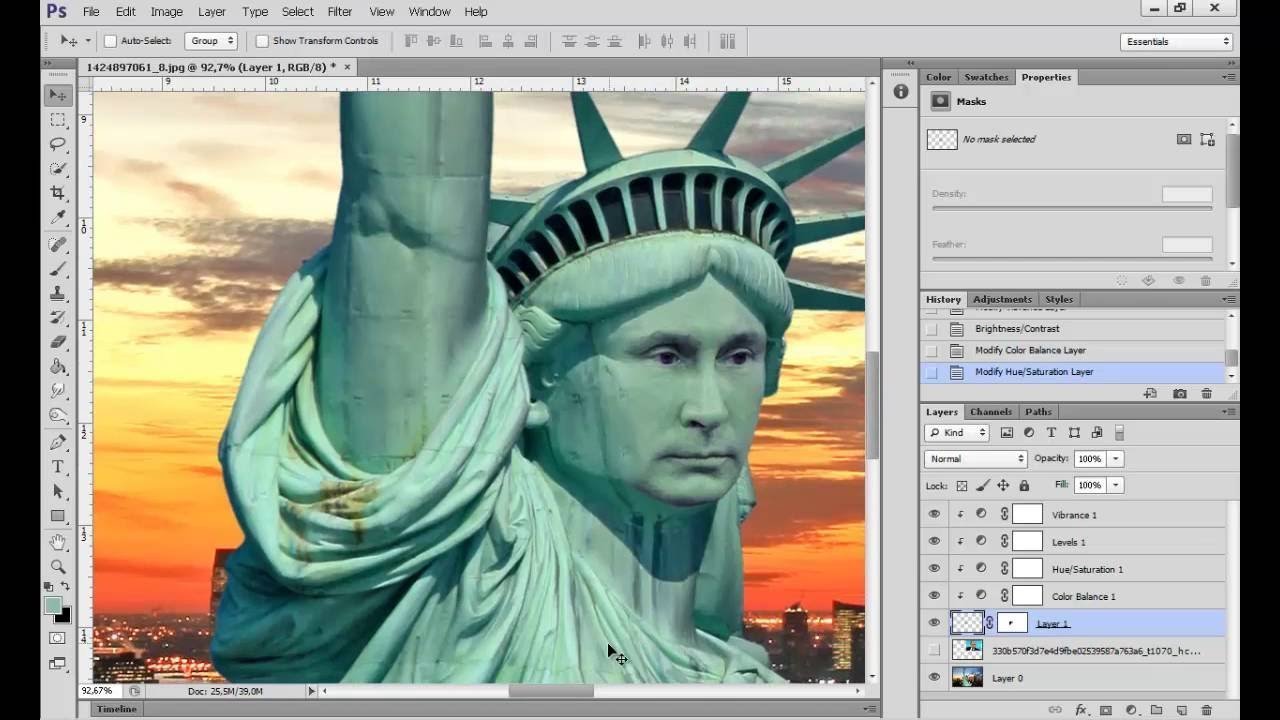Screen dimensions: 1280x720
Task: Hide the Vibrance 1 layer
Action: (x=934, y=515)
